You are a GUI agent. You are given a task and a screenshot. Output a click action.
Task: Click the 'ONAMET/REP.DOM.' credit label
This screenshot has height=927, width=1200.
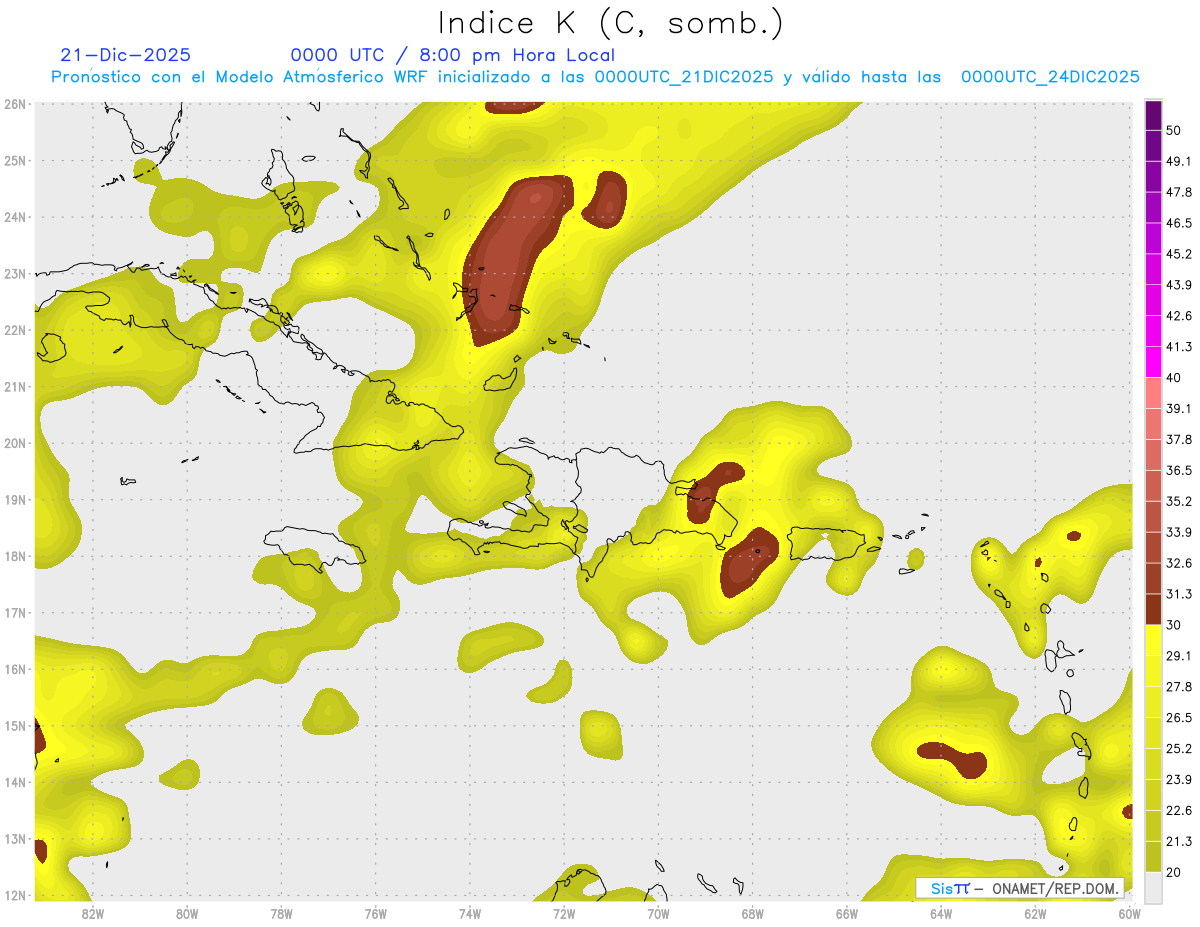(1054, 888)
